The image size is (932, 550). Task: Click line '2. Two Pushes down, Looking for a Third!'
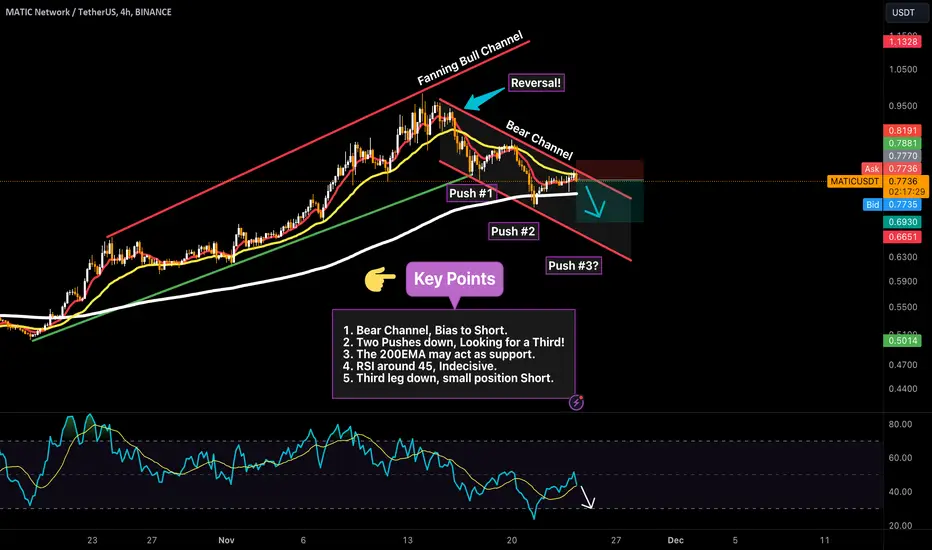[x=454, y=342]
